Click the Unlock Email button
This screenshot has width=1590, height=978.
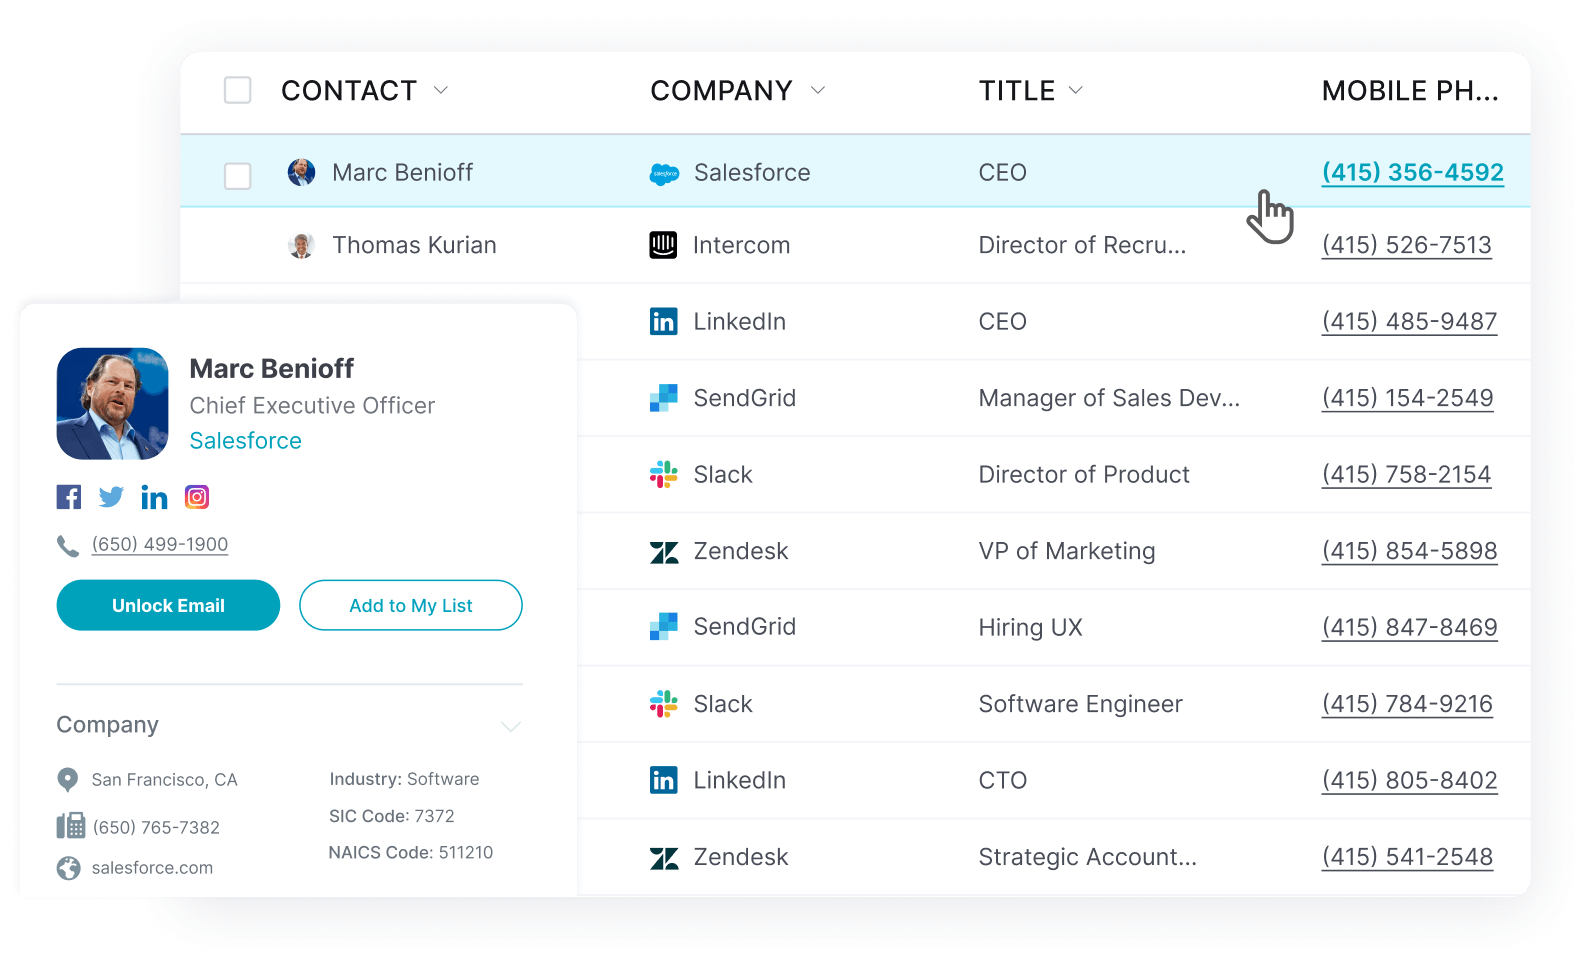(x=168, y=605)
